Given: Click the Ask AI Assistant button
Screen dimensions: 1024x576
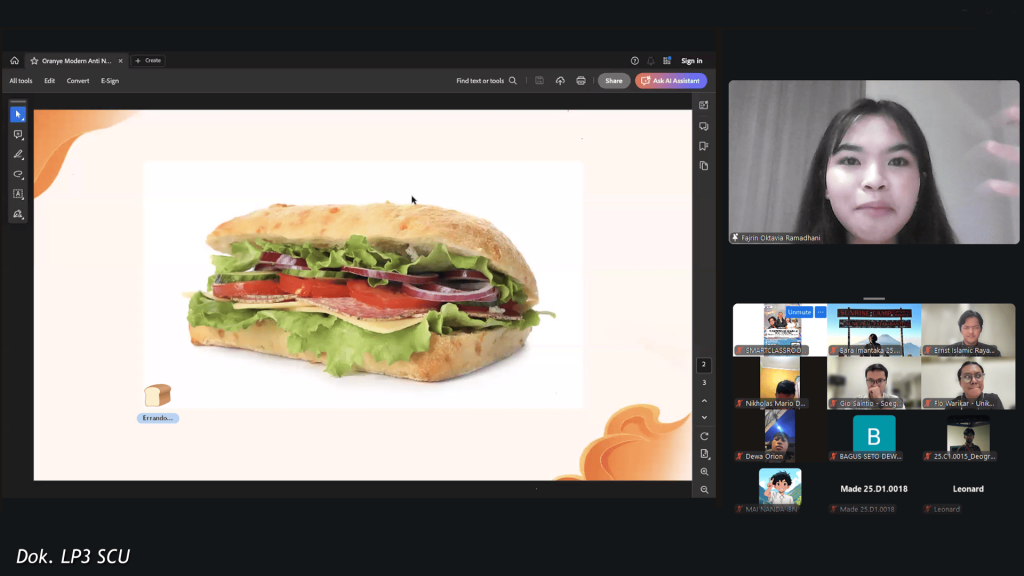Looking at the screenshot, I should tap(671, 81).
